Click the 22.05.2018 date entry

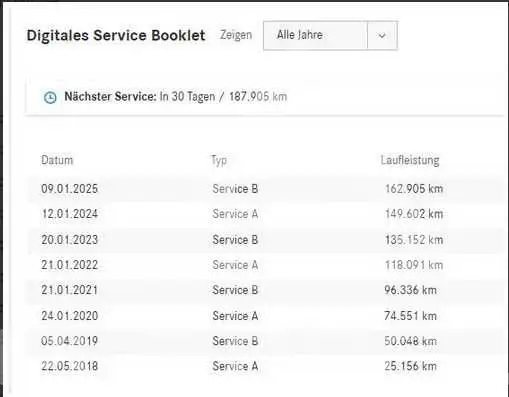click(69, 366)
